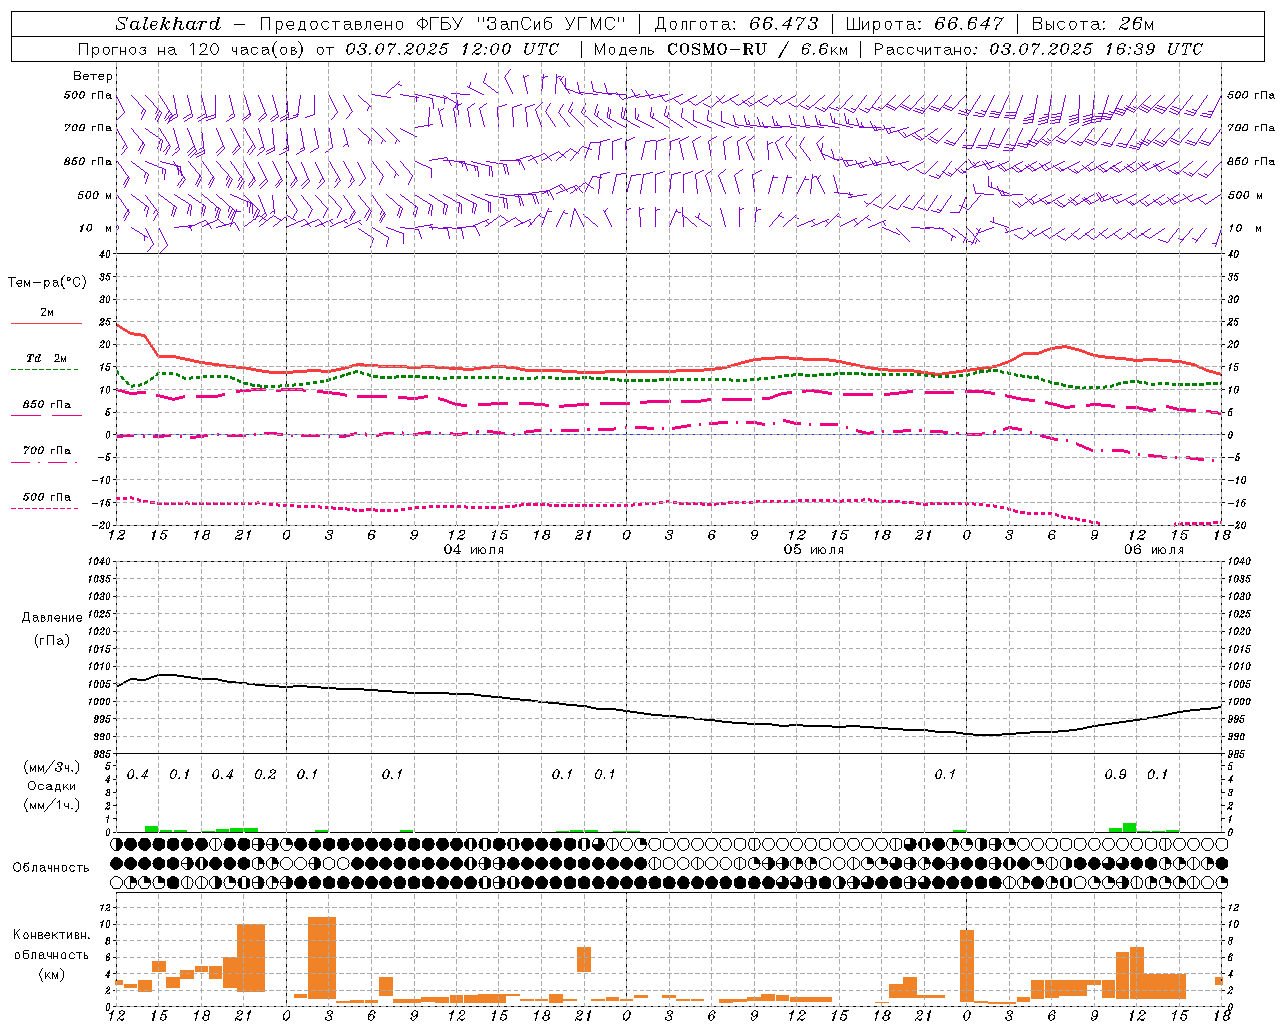Image resolution: width=1280 pixels, height=1024 pixels.
Task: Click the Конвективн. label
Action: 52,935
